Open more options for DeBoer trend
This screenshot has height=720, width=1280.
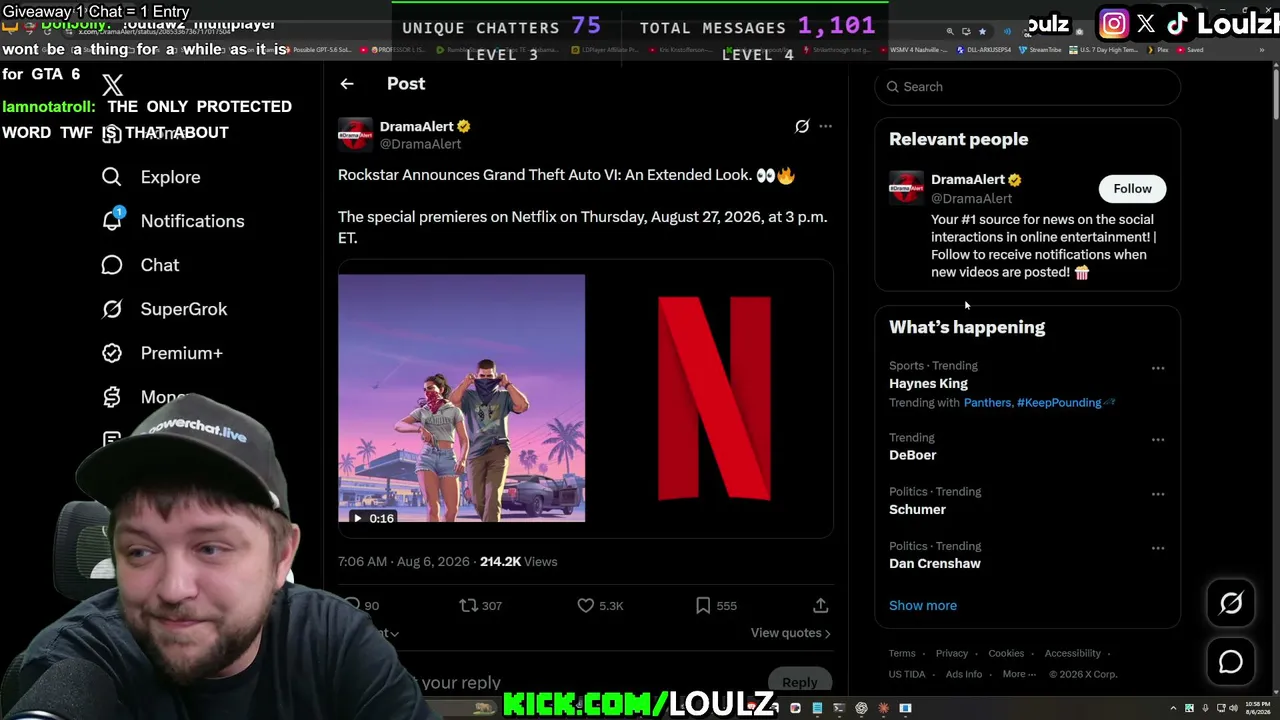1158,440
